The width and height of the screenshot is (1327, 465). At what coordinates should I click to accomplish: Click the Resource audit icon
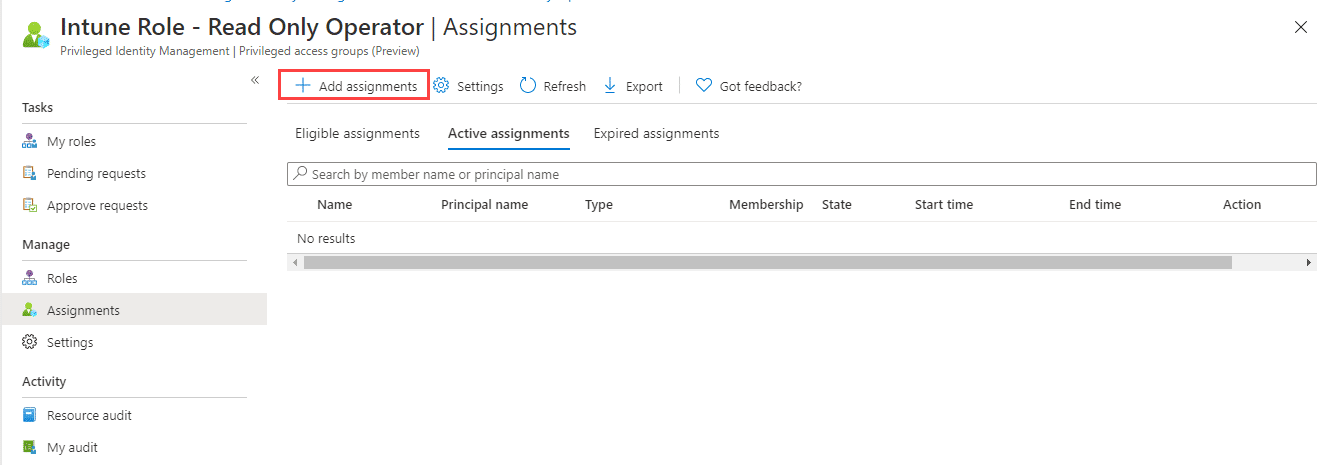coord(29,416)
